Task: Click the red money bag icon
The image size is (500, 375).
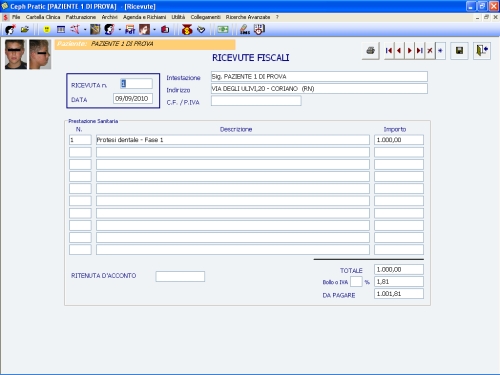Action: [187, 30]
